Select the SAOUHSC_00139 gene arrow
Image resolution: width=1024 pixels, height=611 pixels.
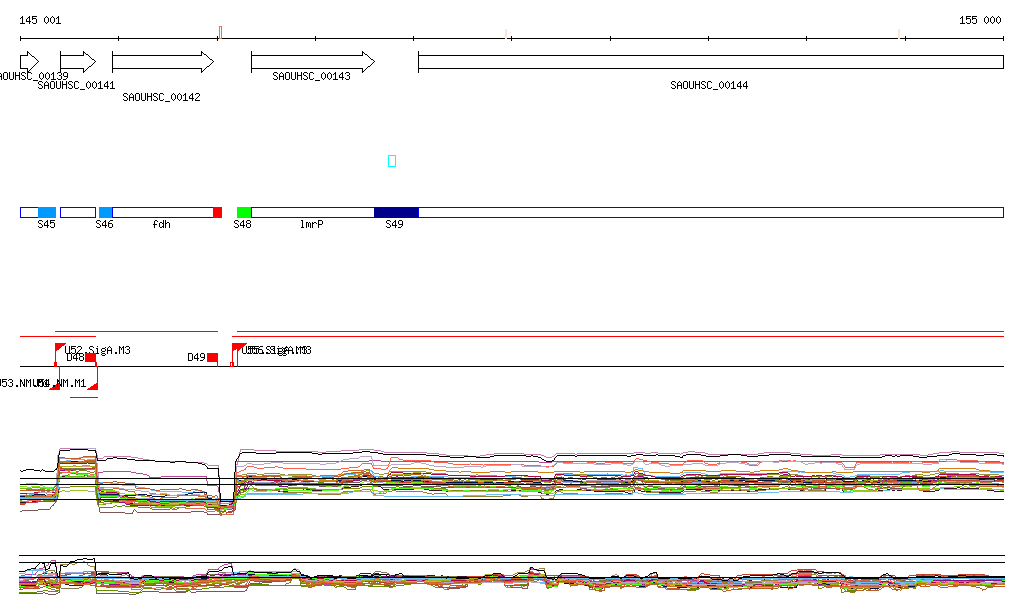[28, 62]
